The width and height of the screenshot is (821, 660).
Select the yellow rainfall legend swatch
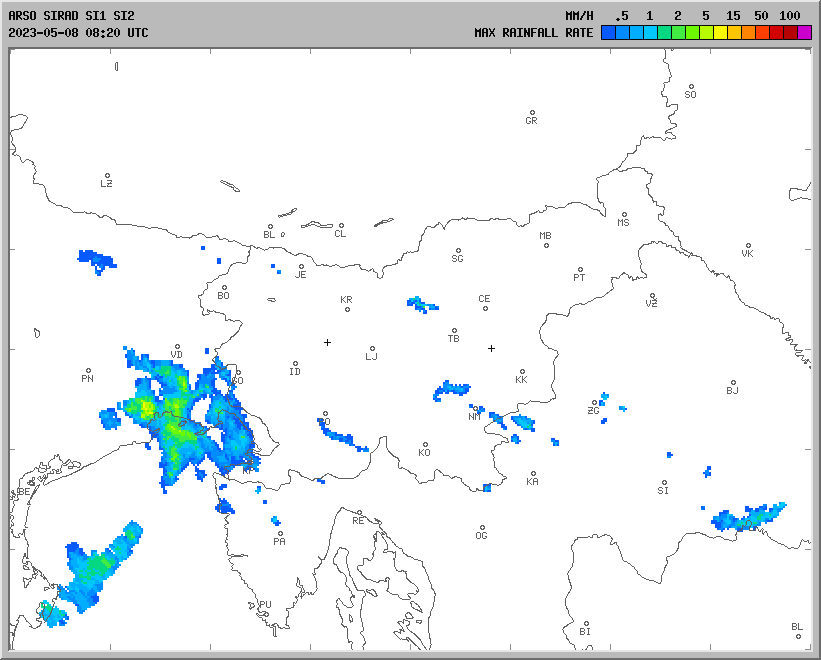(720, 33)
